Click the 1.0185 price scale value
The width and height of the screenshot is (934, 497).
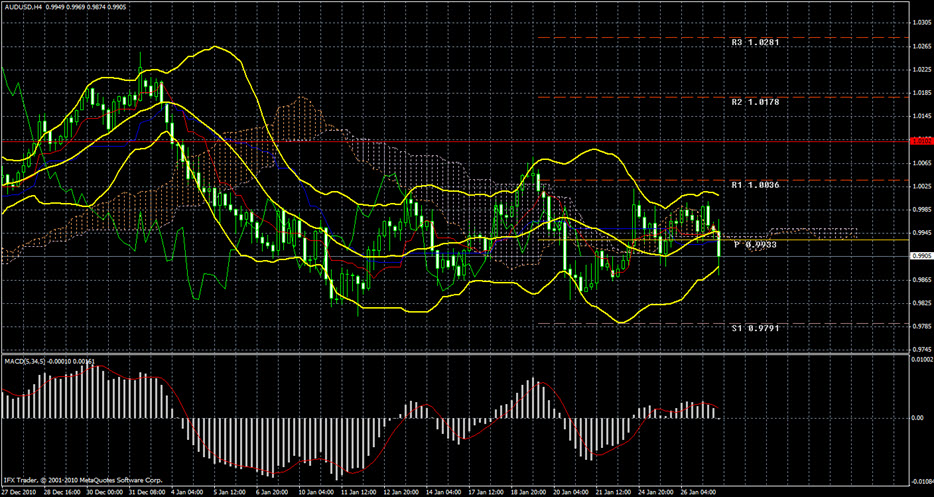921,92
